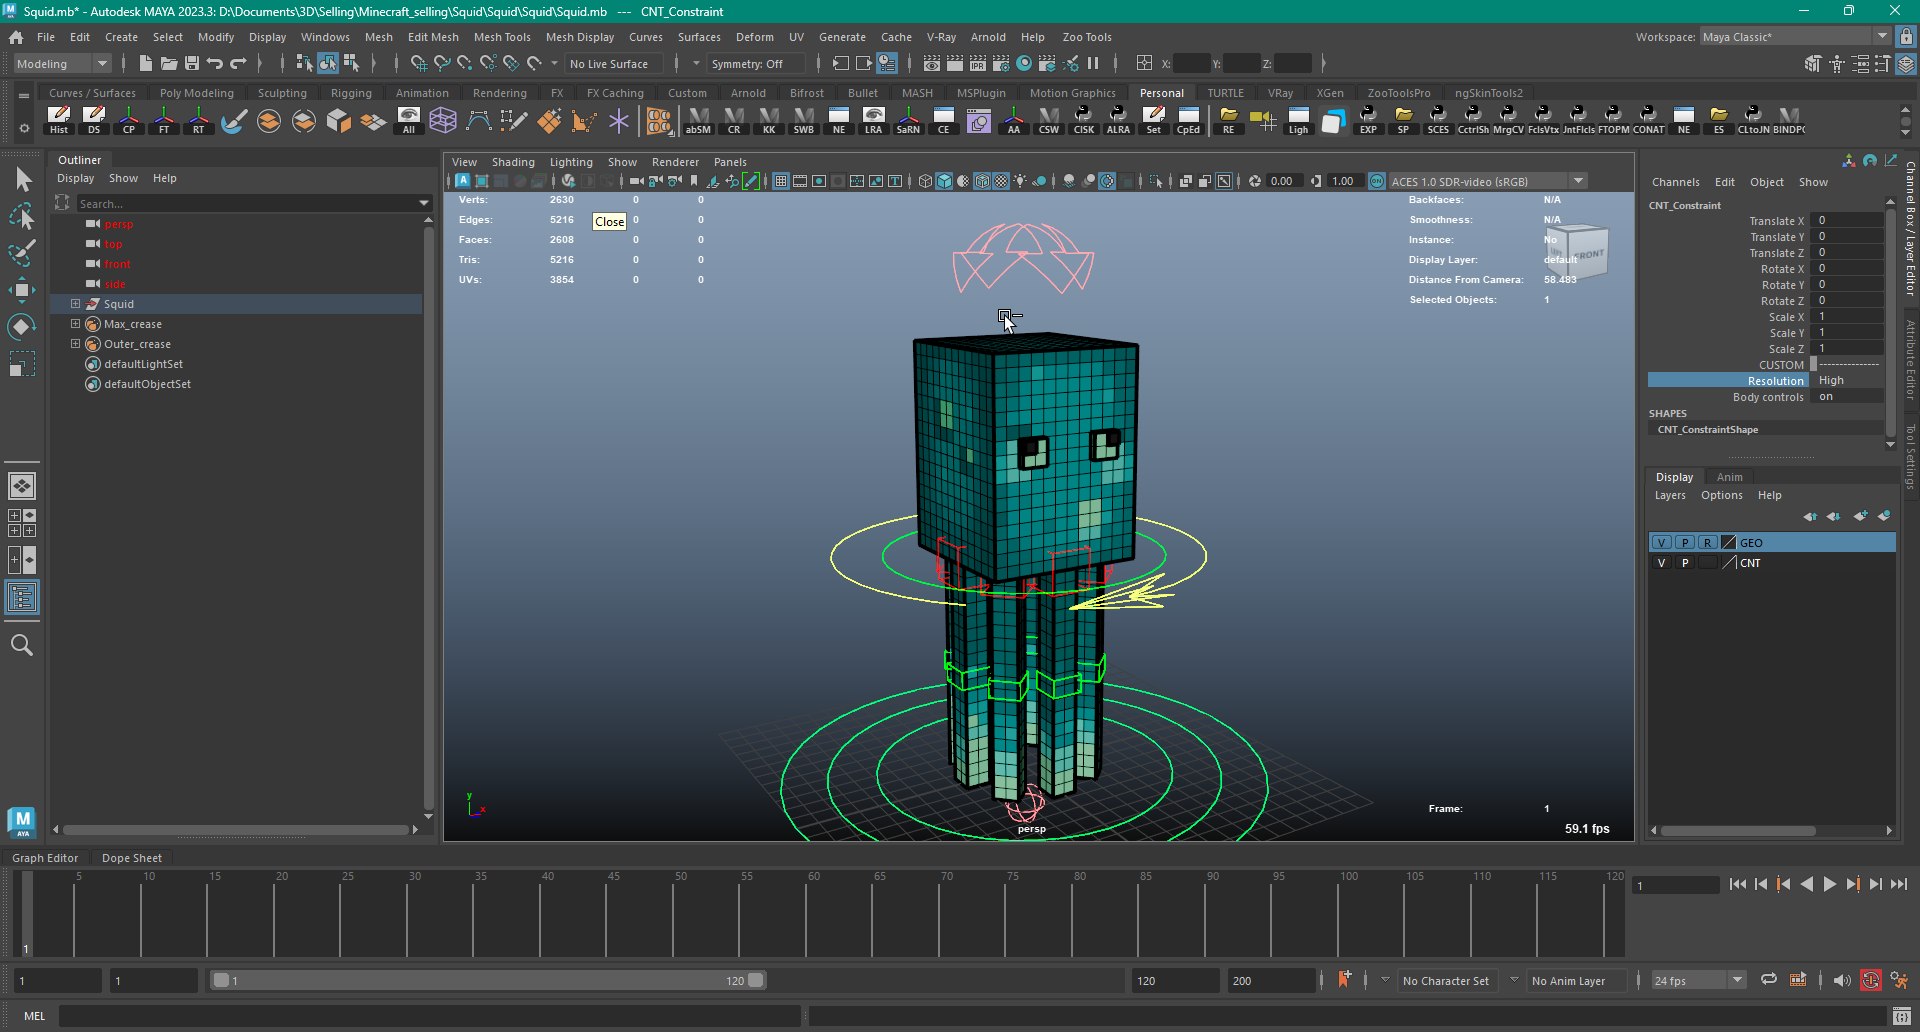Choose the Rotate tool in the toolbox

click(22, 327)
